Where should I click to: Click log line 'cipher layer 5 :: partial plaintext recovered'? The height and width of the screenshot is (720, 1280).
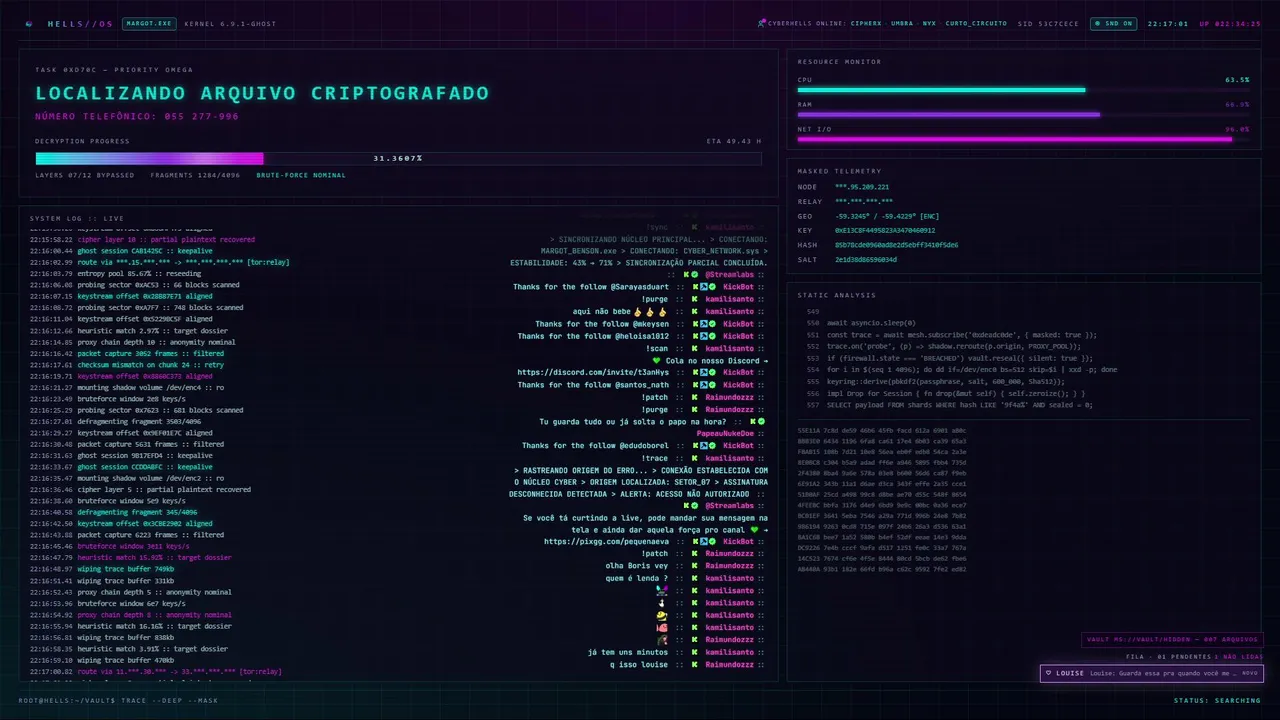tap(164, 490)
